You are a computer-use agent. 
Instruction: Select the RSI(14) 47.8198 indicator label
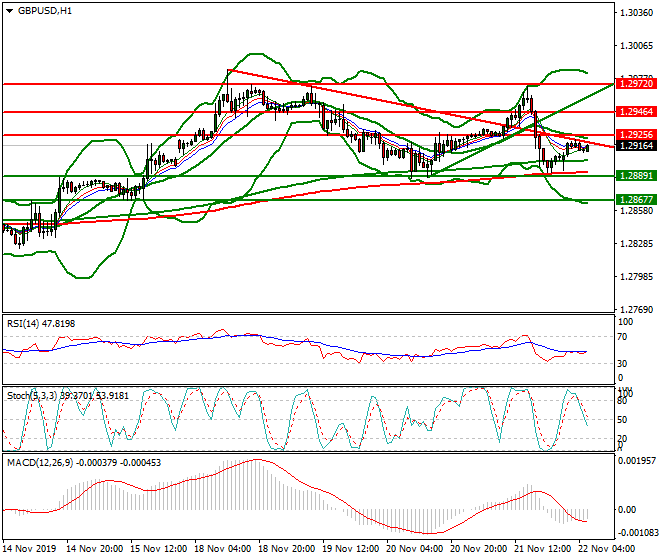point(41,324)
